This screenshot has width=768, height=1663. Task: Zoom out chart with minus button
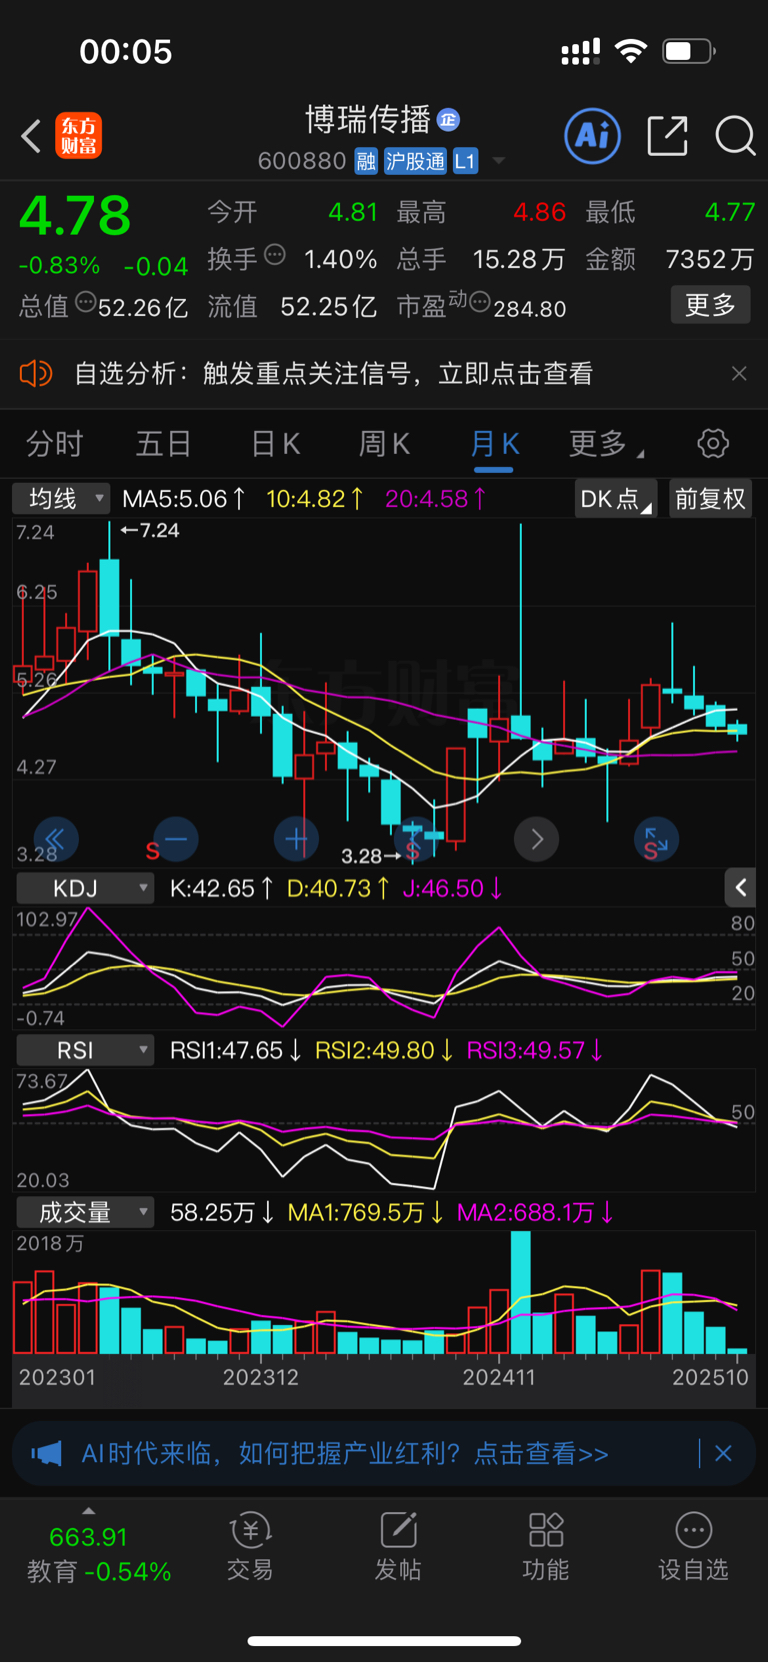click(x=176, y=839)
